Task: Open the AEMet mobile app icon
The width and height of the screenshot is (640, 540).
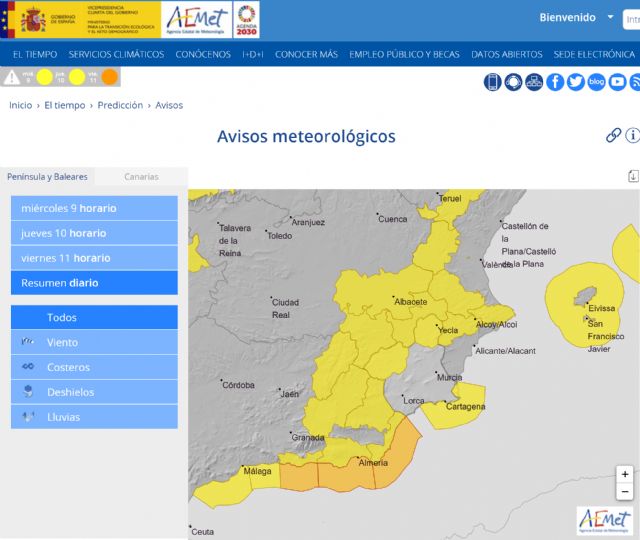Action: click(493, 82)
